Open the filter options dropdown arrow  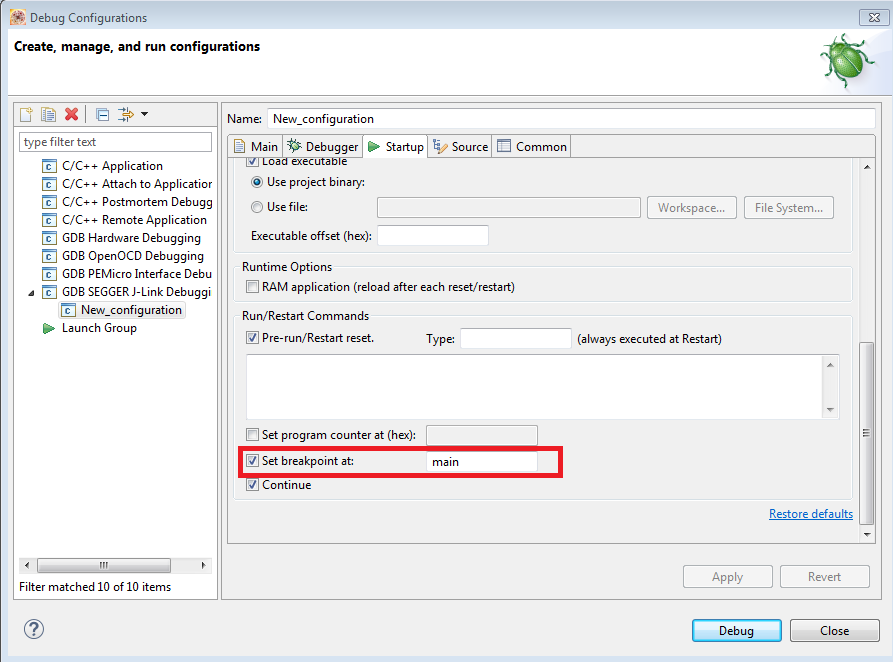pos(145,114)
